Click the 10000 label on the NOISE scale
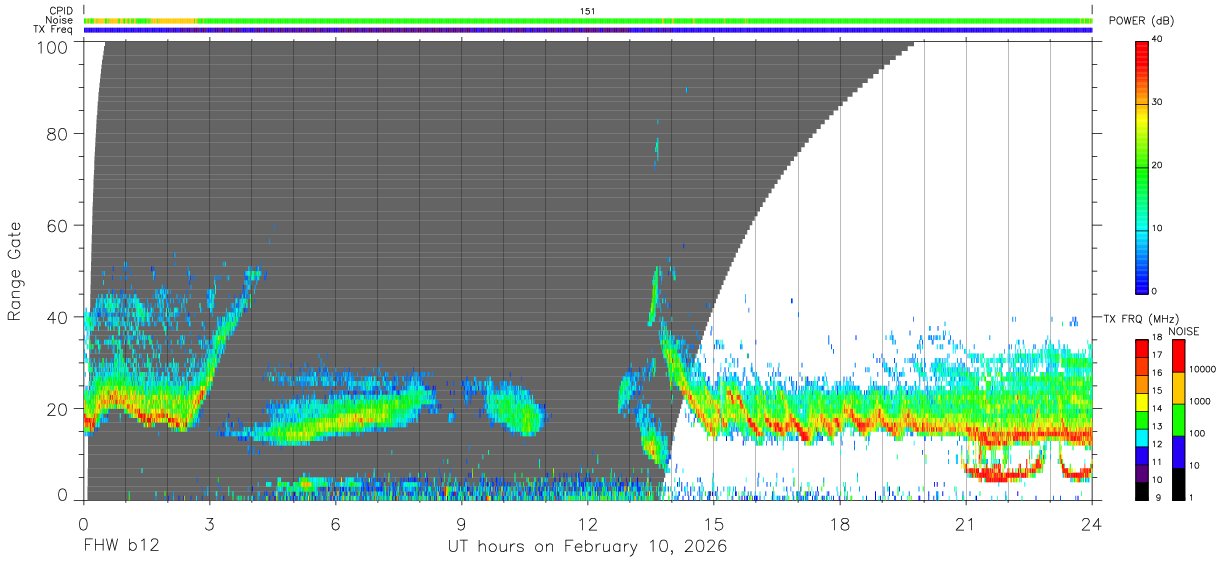The width and height of the screenshot is (1228, 567). pos(1201,369)
